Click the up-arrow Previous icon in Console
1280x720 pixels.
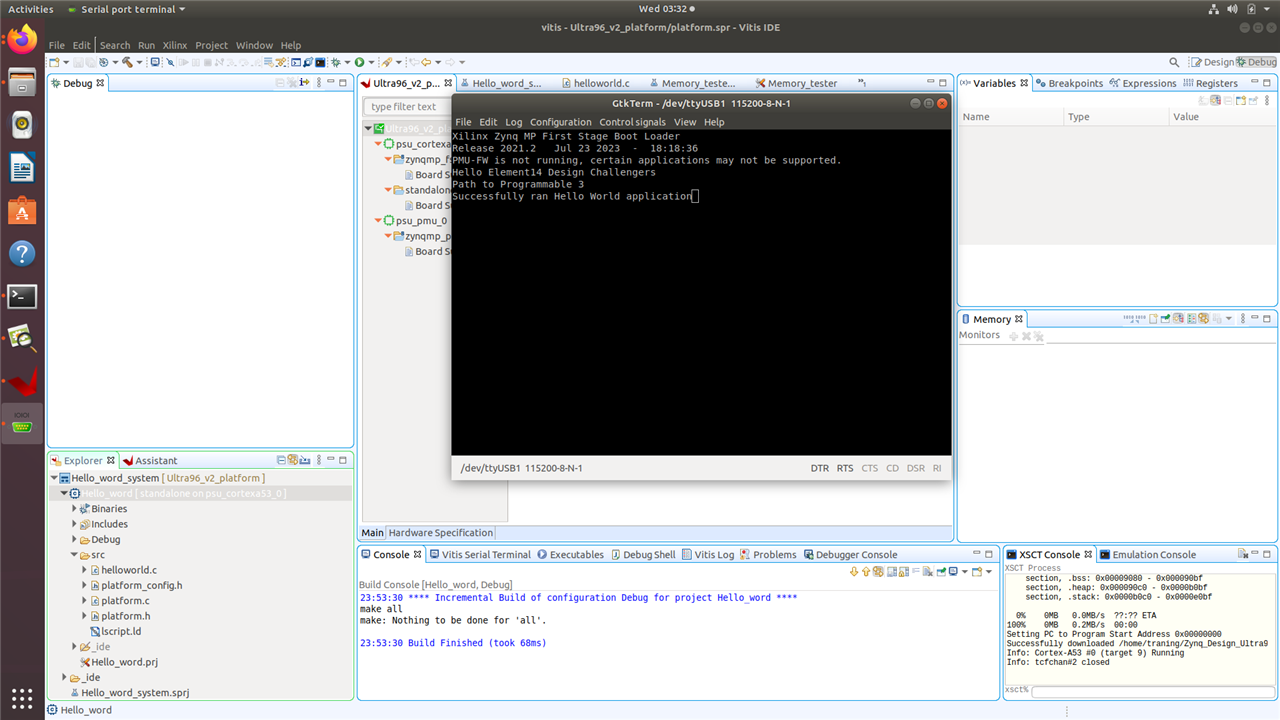[866, 571]
